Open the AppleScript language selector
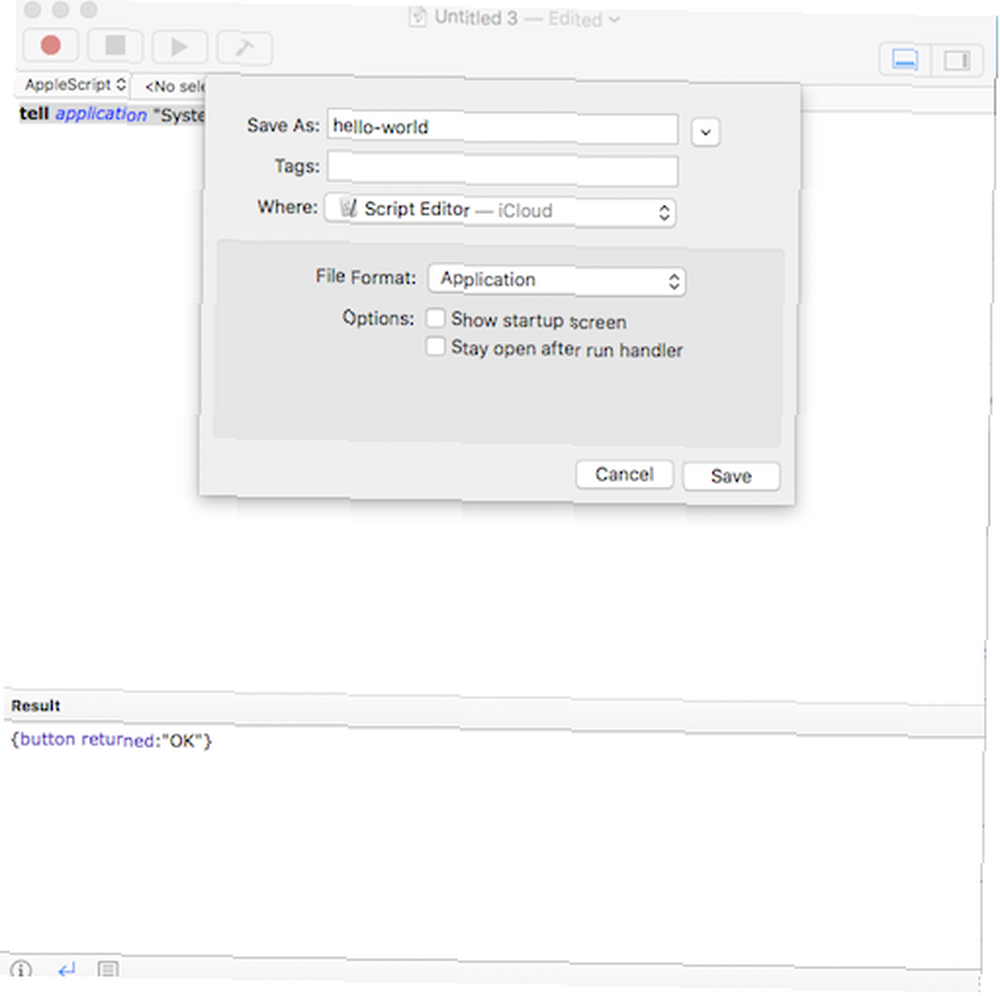Image resolution: width=1000 pixels, height=996 pixels. coord(74,85)
